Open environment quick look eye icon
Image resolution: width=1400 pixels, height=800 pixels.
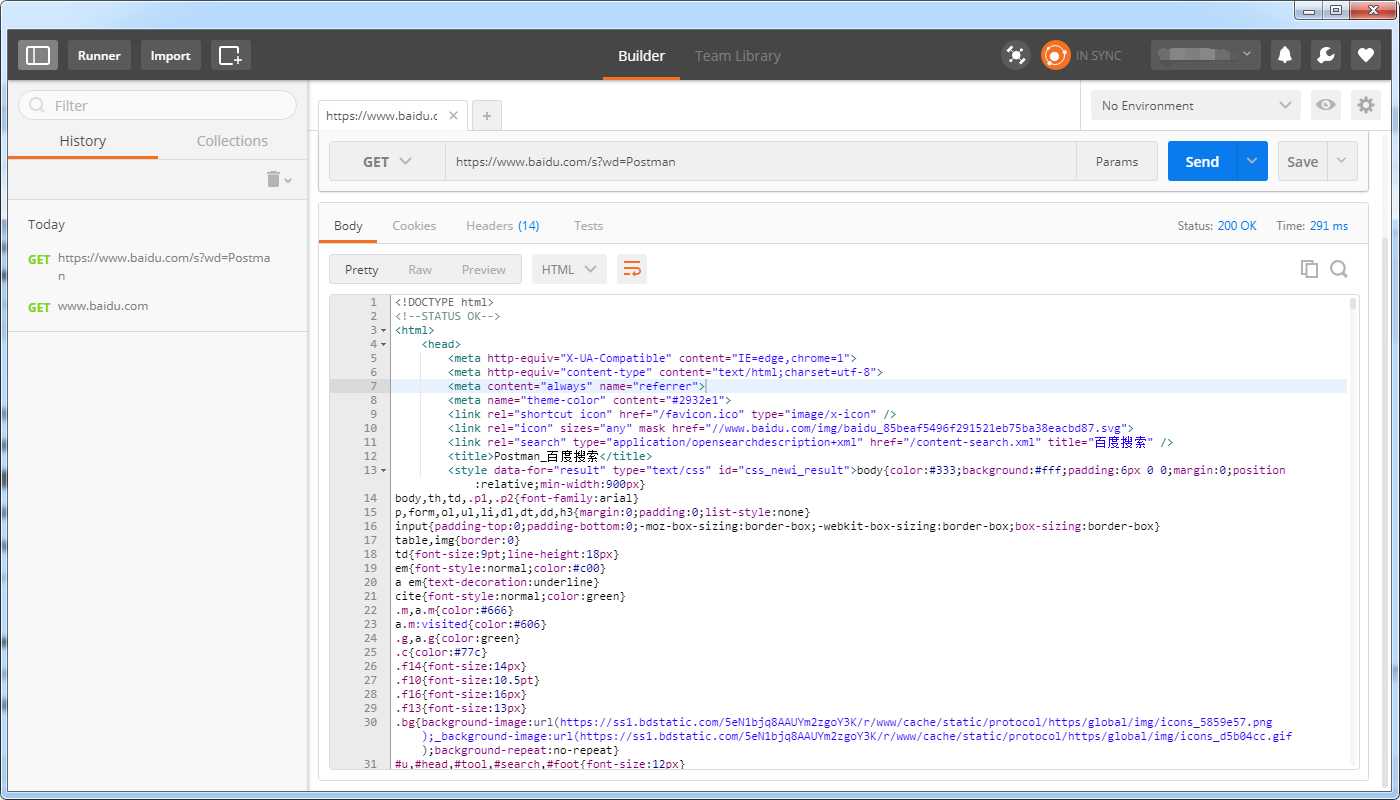pos(1326,105)
